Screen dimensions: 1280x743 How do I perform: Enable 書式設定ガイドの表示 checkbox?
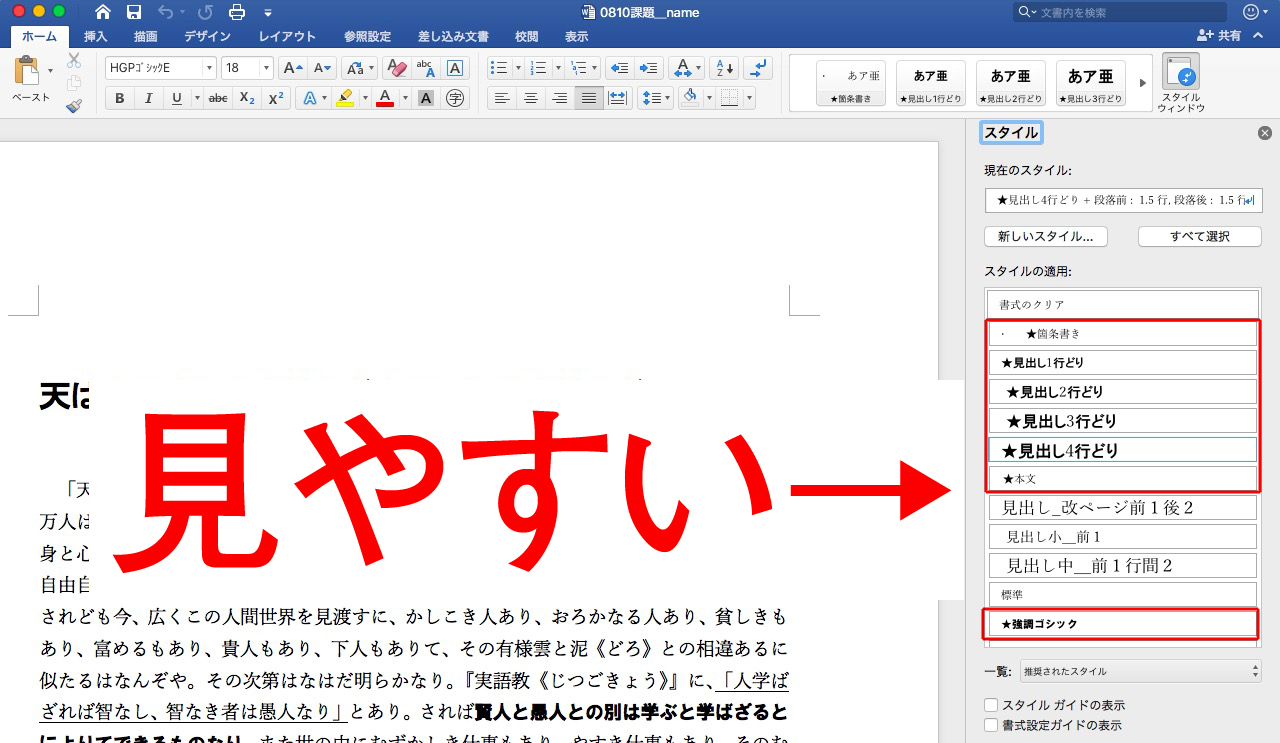pyautogui.click(x=991, y=725)
